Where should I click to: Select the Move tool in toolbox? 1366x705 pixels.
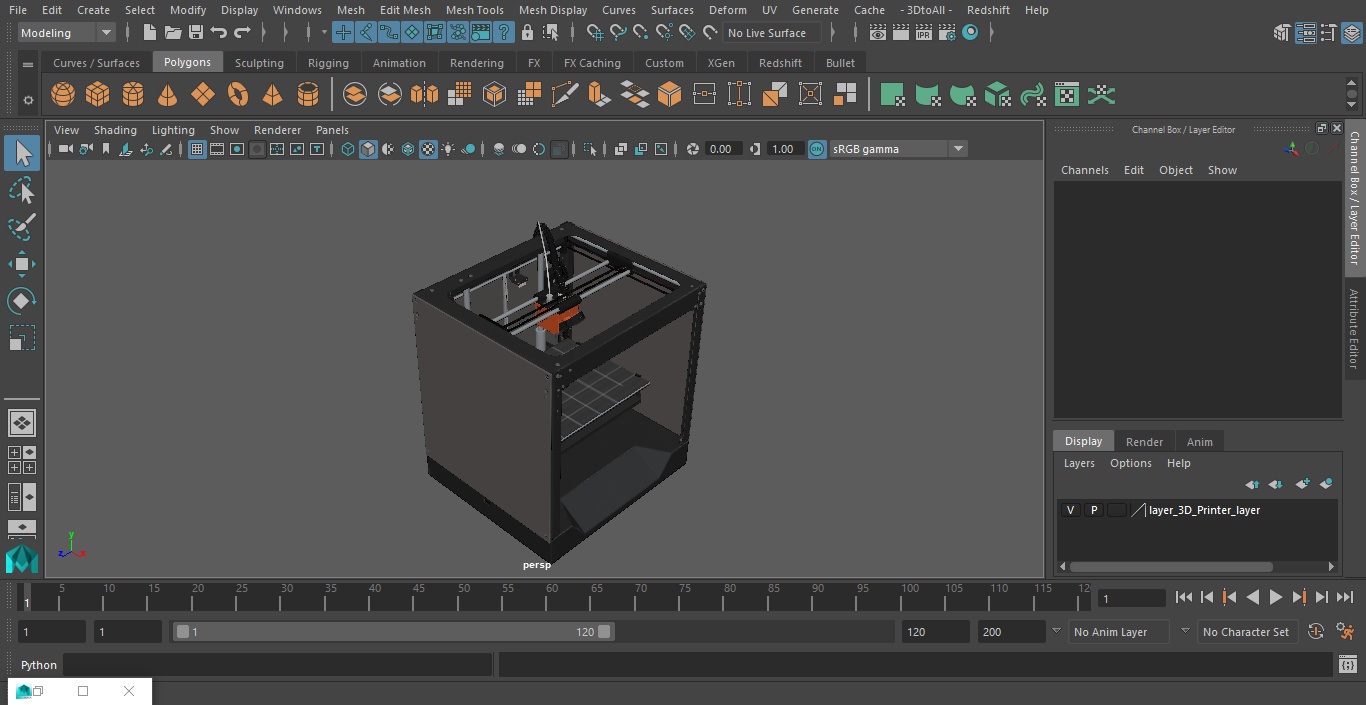pyautogui.click(x=21, y=264)
